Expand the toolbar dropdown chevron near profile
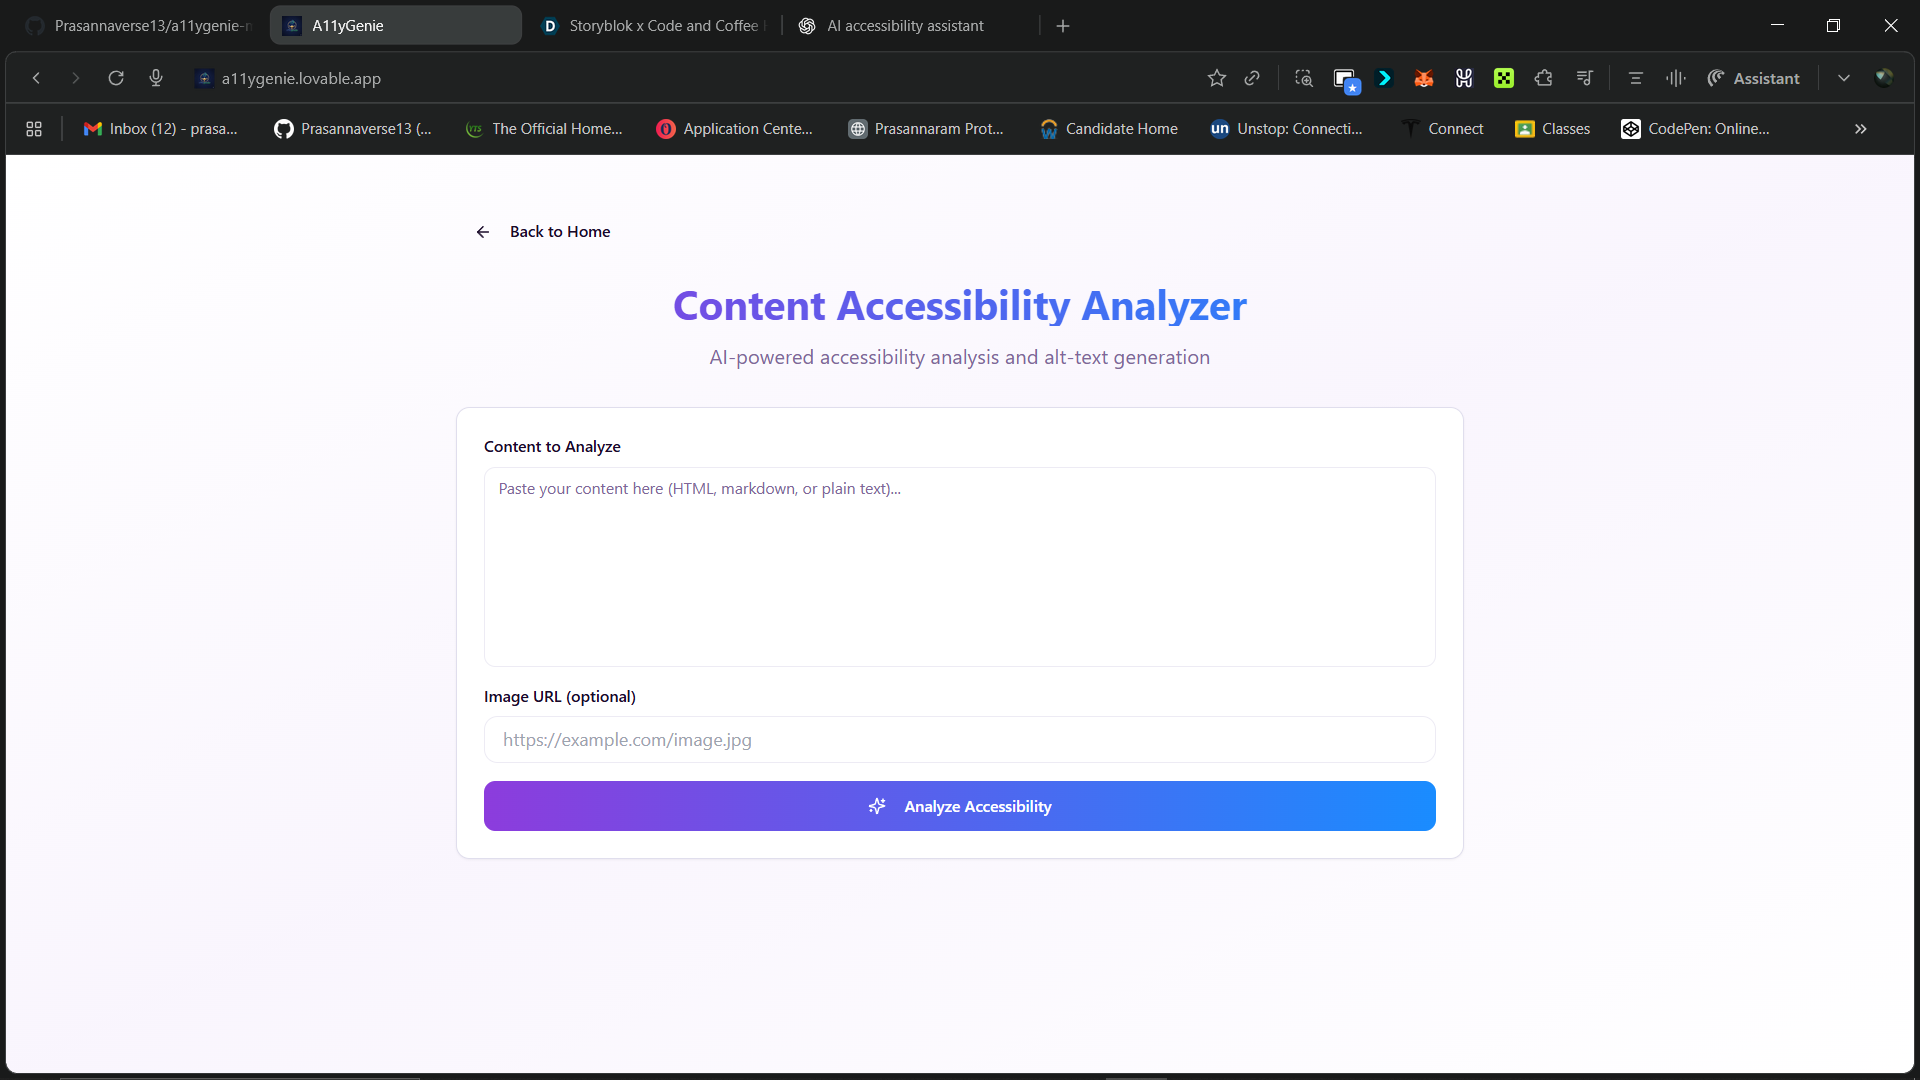The width and height of the screenshot is (1920, 1080). tap(1843, 78)
